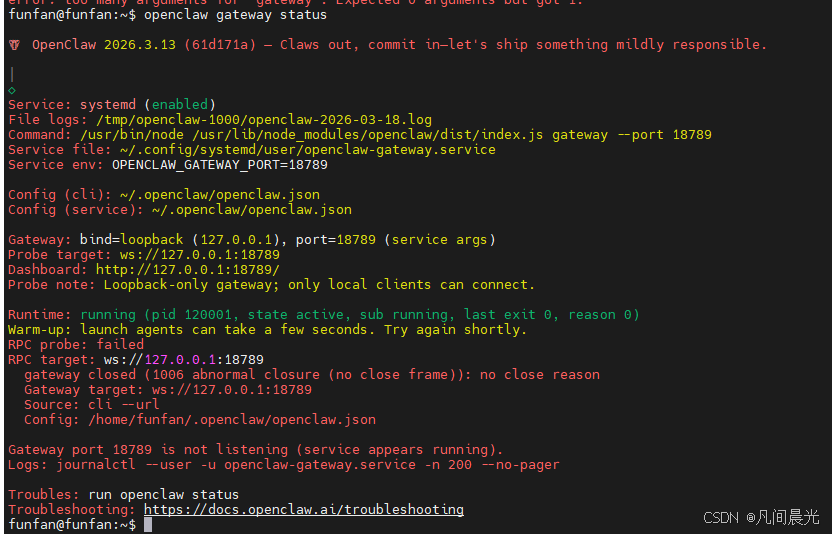Image resolution: width=832 pixels, height=534 pixels.
Task: Click the 'Gateway: bind=loopback' line
Action: point(252,240)
